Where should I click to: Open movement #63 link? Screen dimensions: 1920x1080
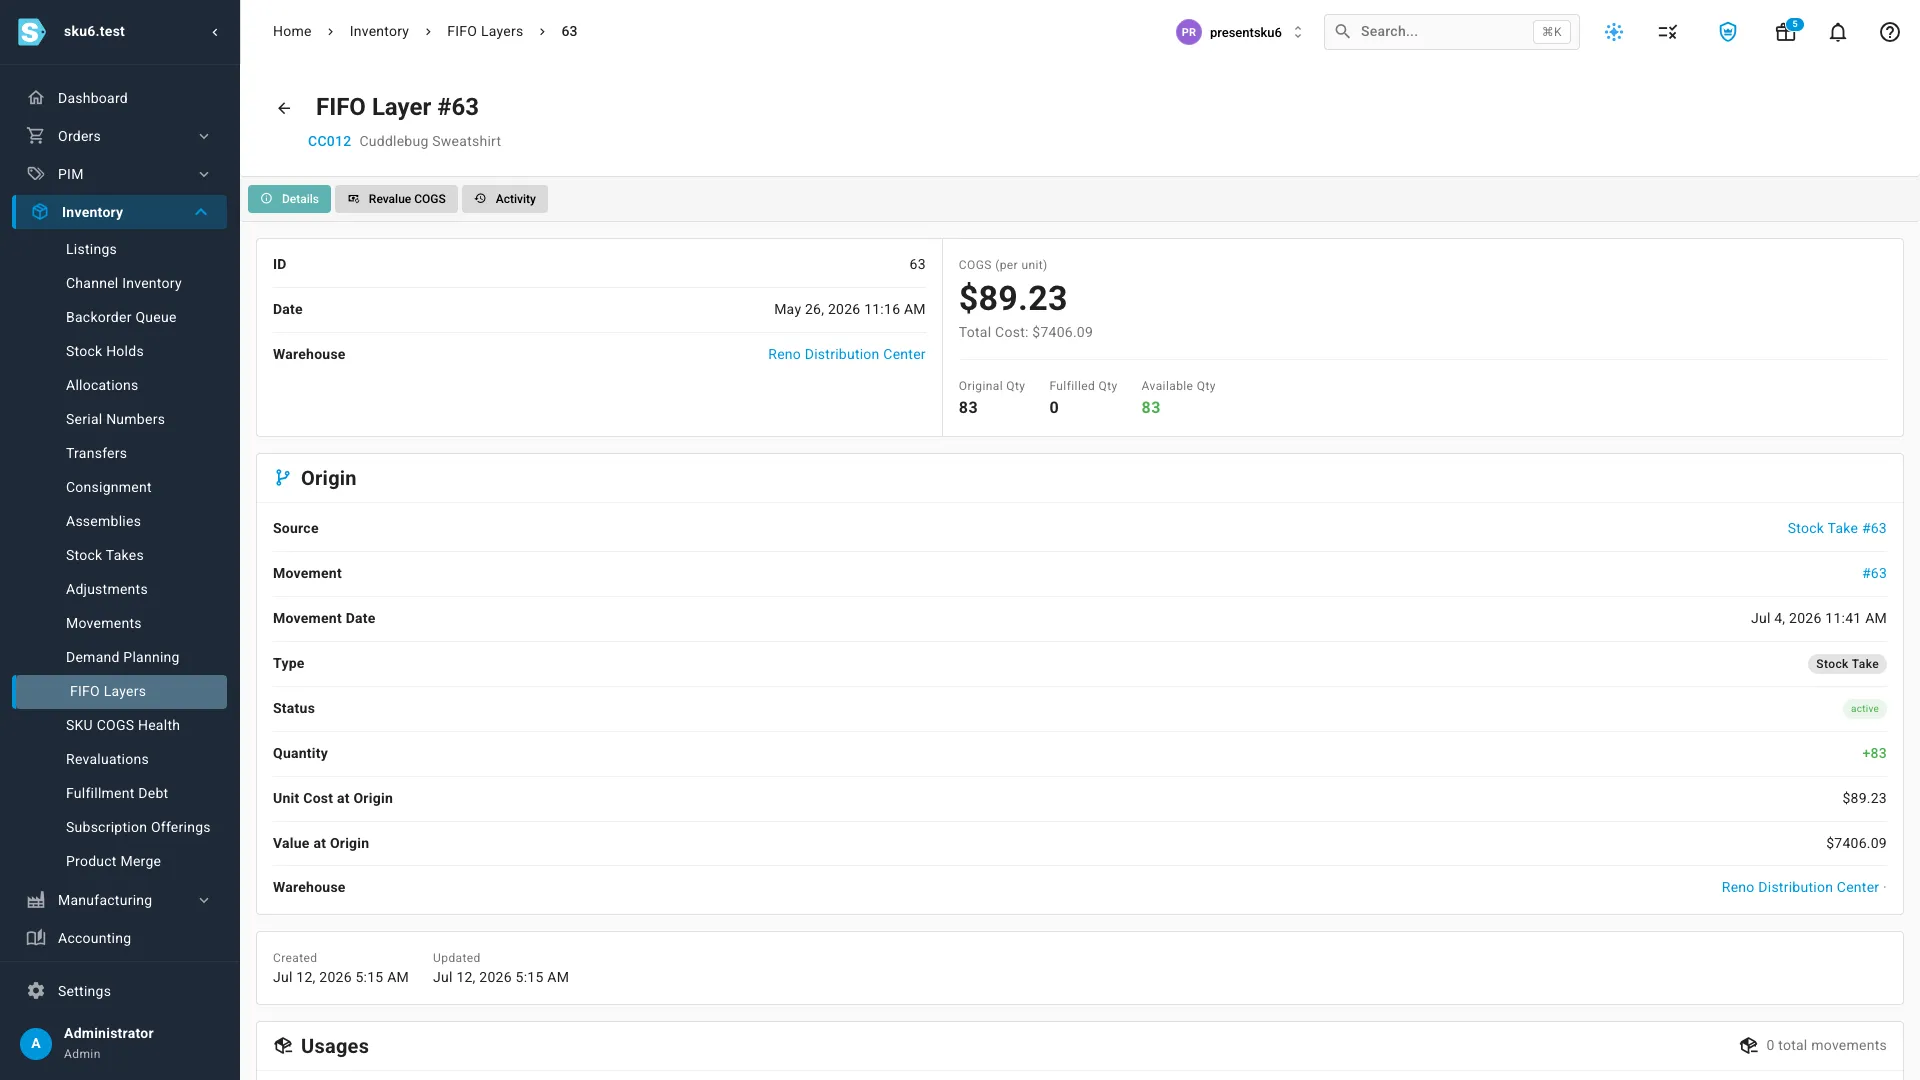tap(1874, 573)
